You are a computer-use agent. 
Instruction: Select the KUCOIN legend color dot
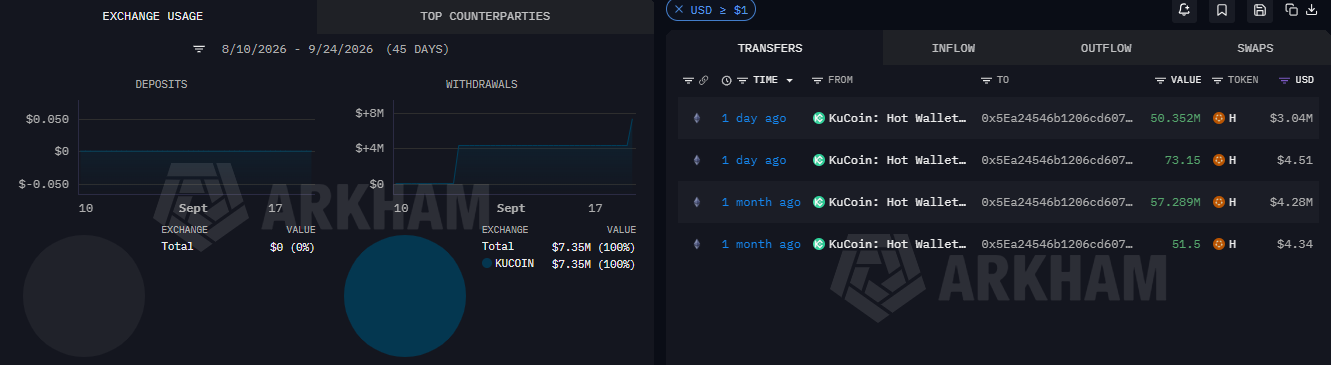coord(487,263)
